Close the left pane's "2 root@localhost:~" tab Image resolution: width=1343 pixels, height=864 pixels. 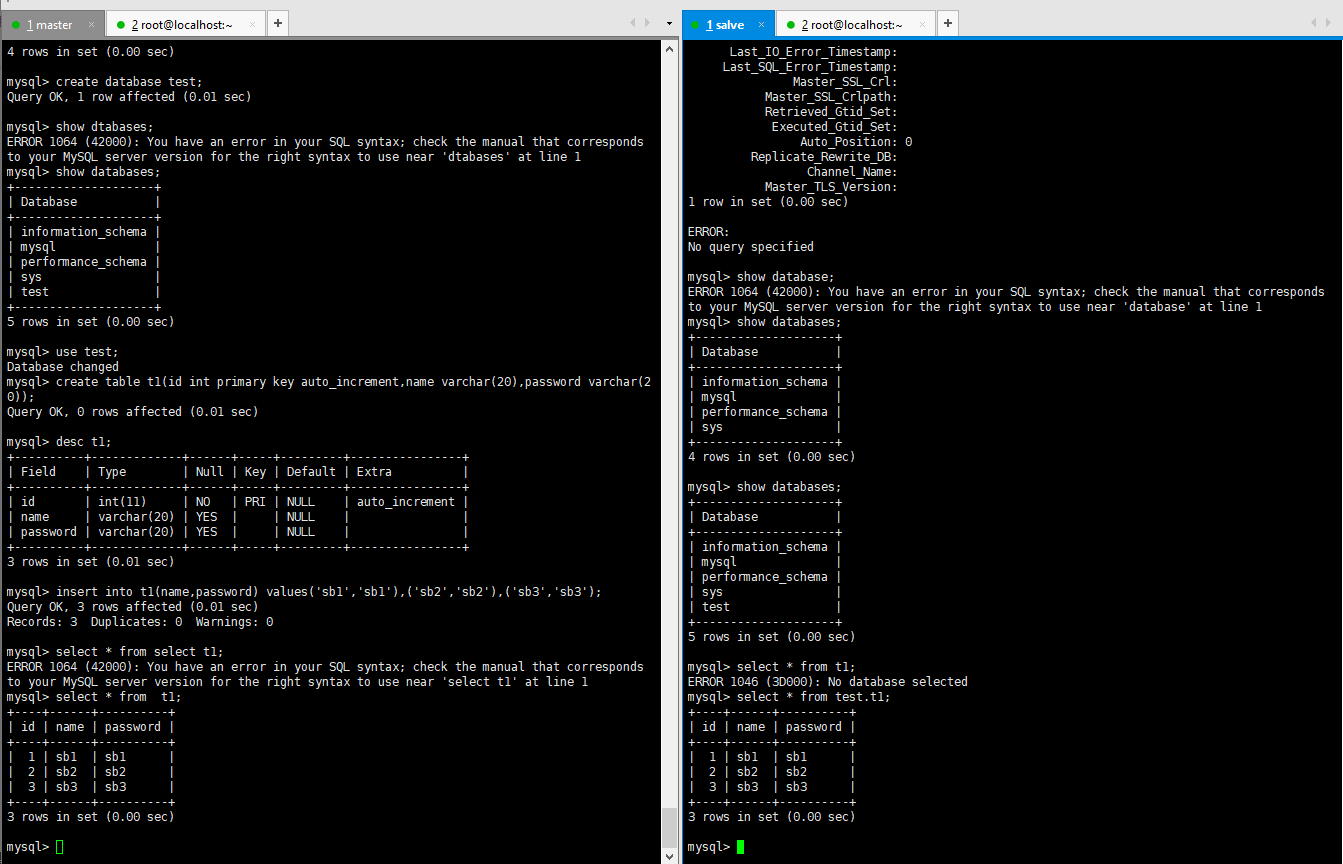[252, 24]
